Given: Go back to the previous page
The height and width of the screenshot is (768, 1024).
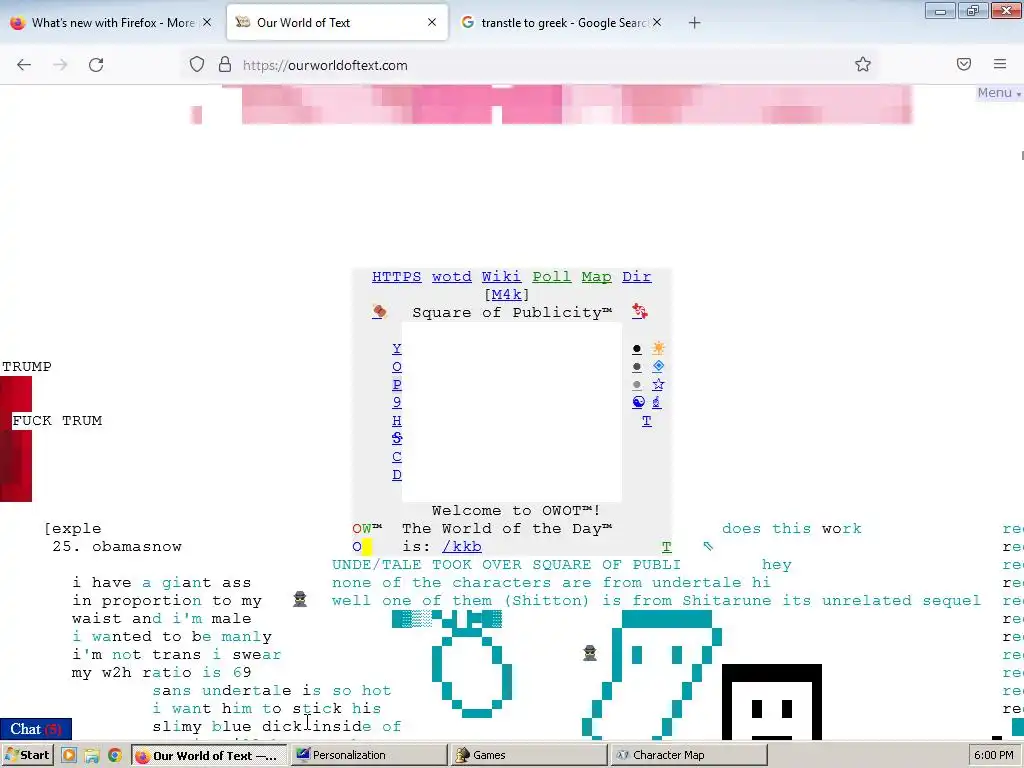Looking at the screenshot, I should [x=24, y=65].
